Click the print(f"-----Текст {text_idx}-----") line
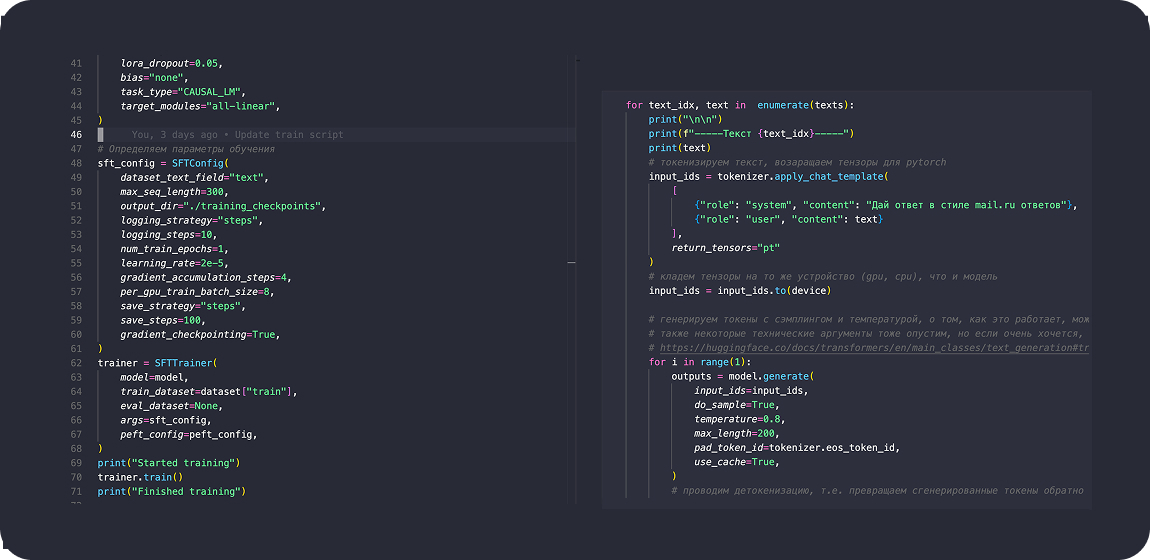Image resolution: width=1150 pixels, height=560 pixels. 752,133
